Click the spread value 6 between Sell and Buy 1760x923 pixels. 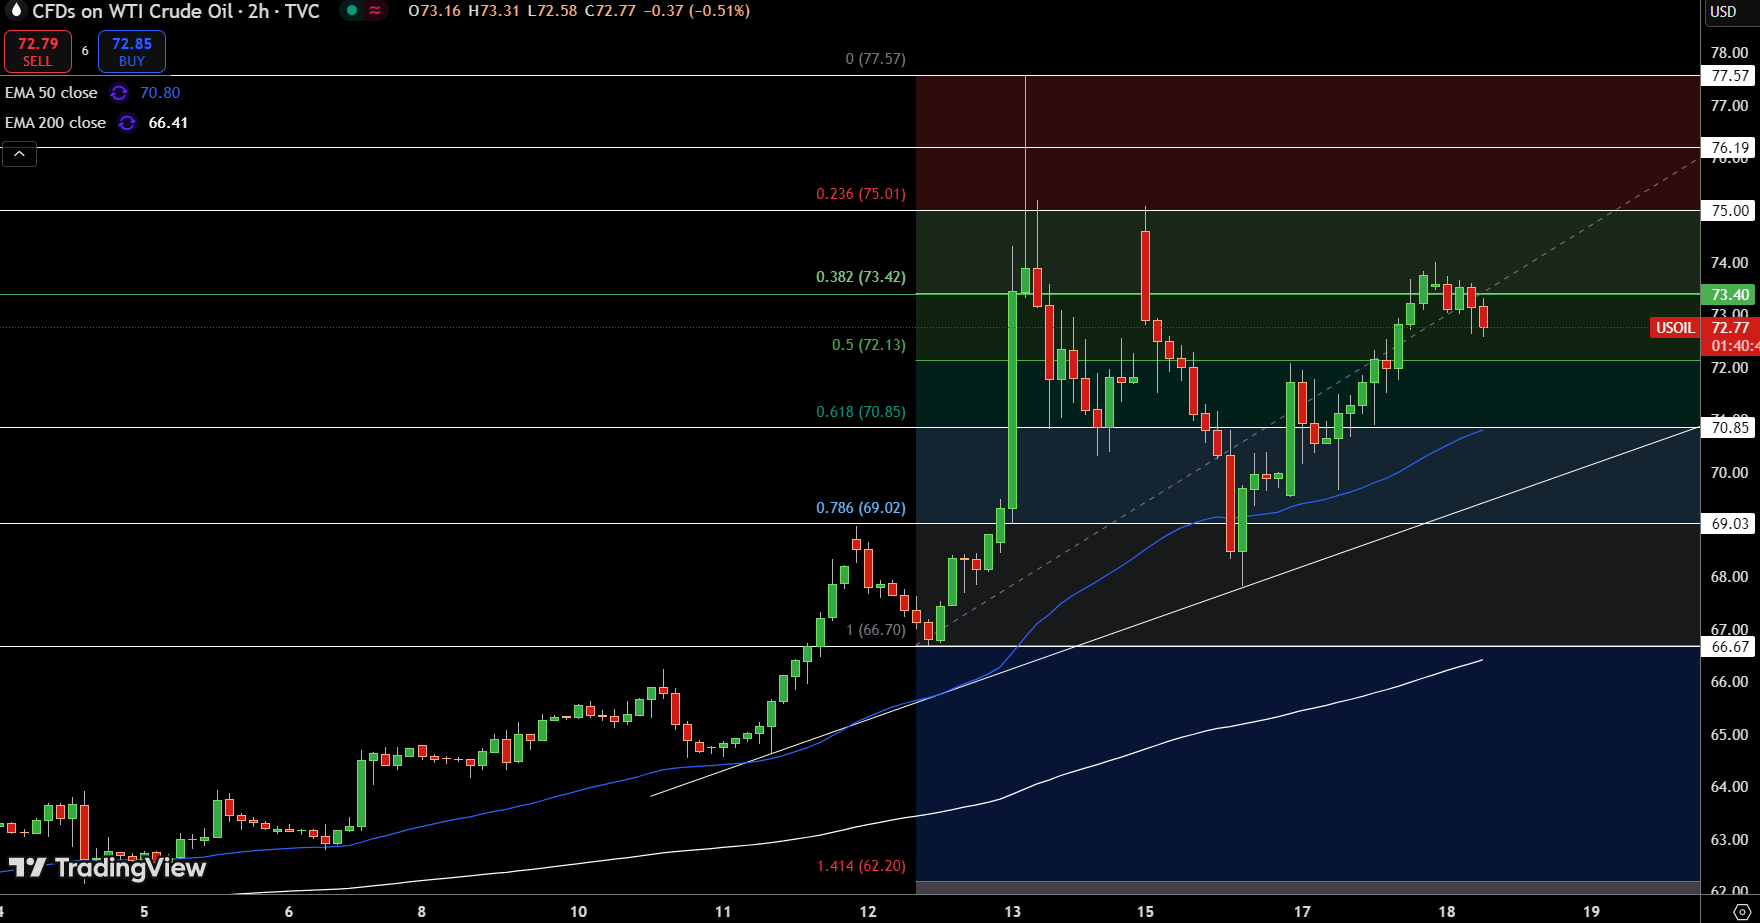[x=85, y=51]
